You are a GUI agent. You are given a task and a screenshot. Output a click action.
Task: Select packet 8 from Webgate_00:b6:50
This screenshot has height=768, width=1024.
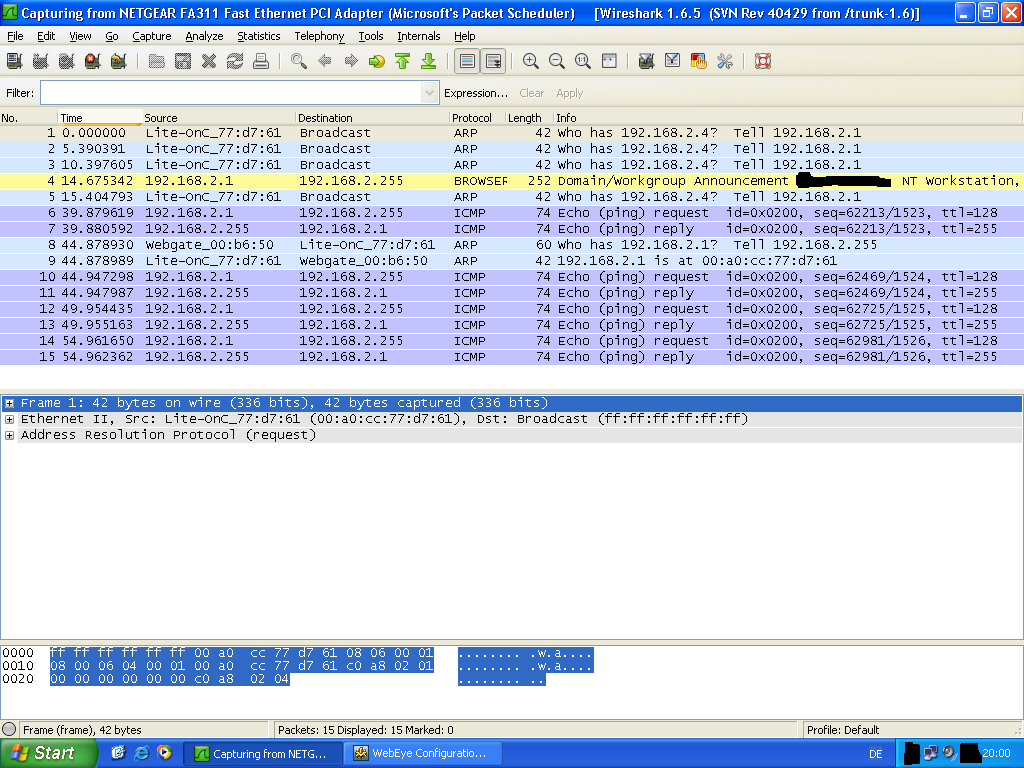pos(512,245)
